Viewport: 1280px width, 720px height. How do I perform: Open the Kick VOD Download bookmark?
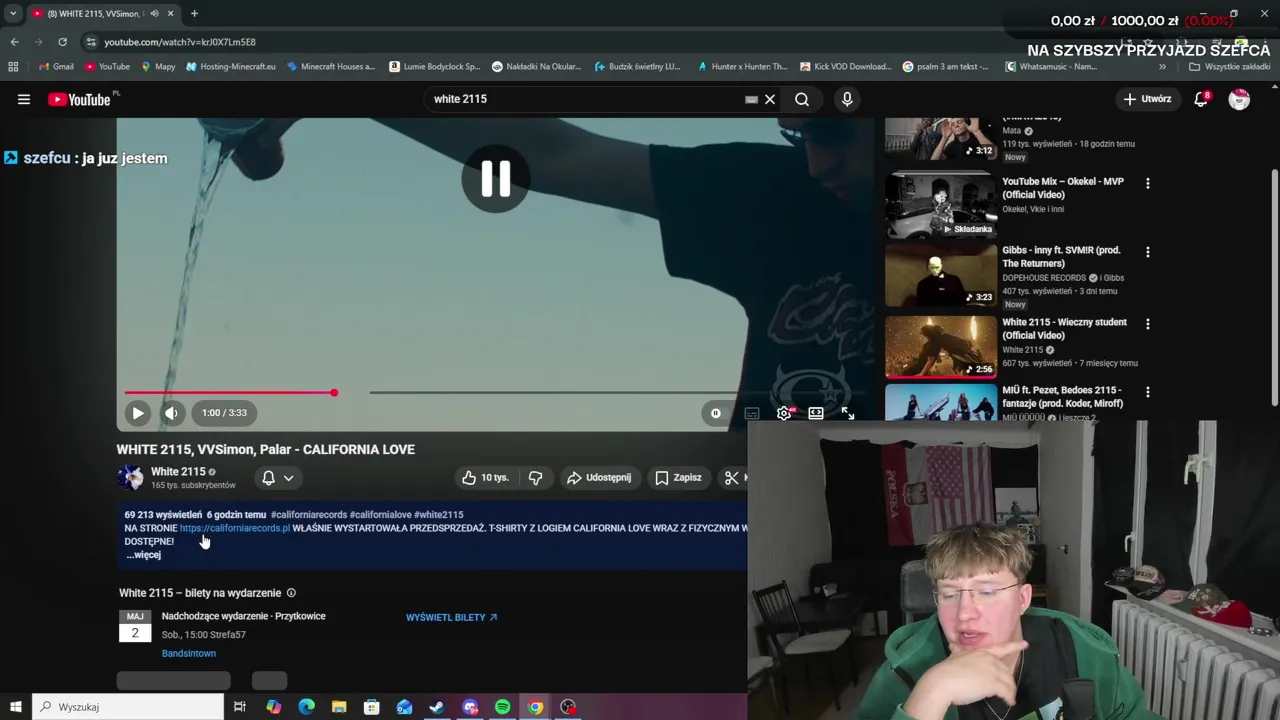coord(846,67)
